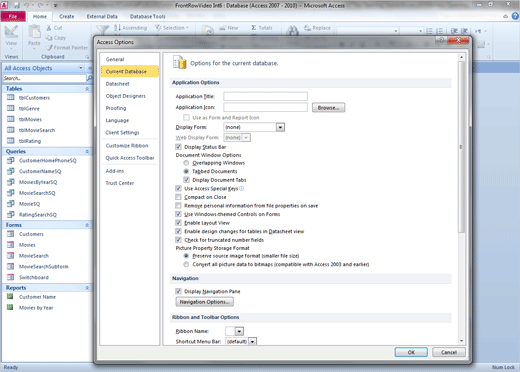Click the Application Icon input field

point(265,107)
